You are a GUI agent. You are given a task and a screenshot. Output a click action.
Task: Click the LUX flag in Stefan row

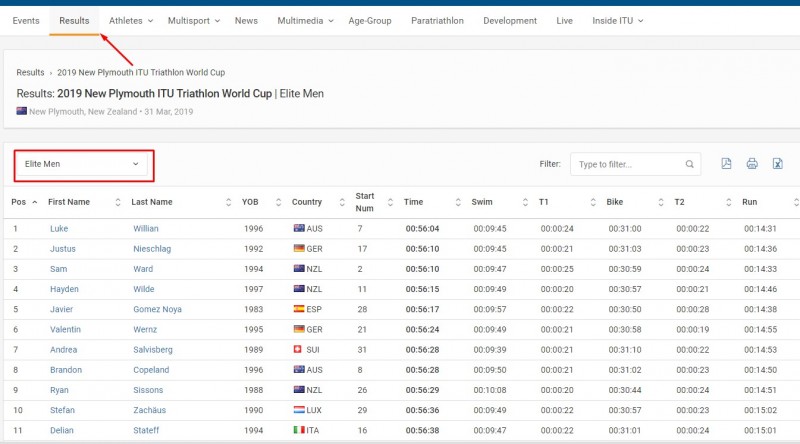coord(299,409)
